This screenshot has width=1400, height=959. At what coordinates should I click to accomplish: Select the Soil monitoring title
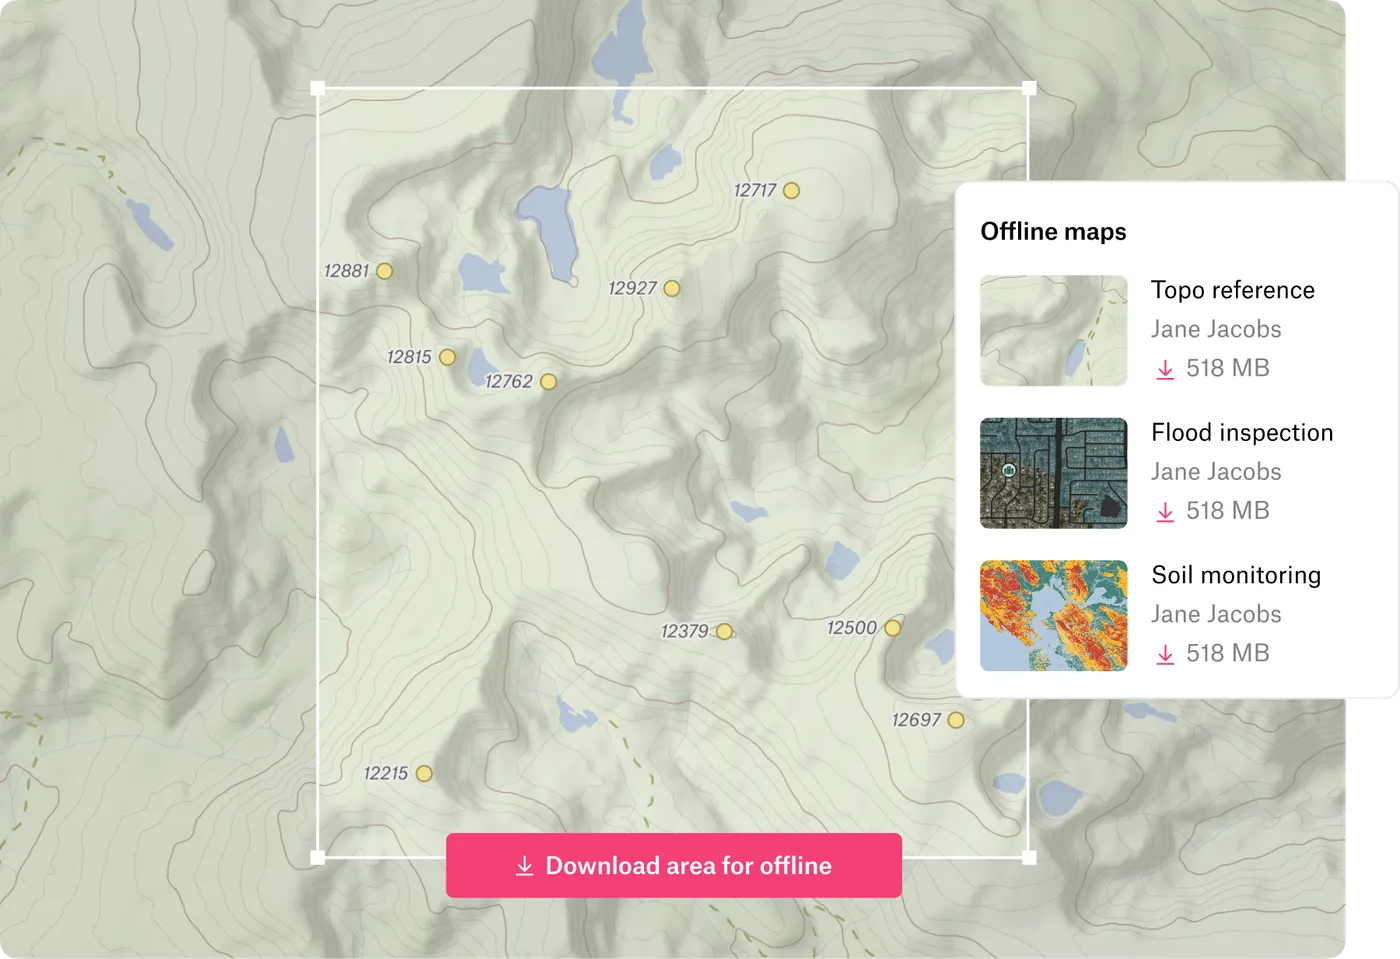(x=1236, y=575)
